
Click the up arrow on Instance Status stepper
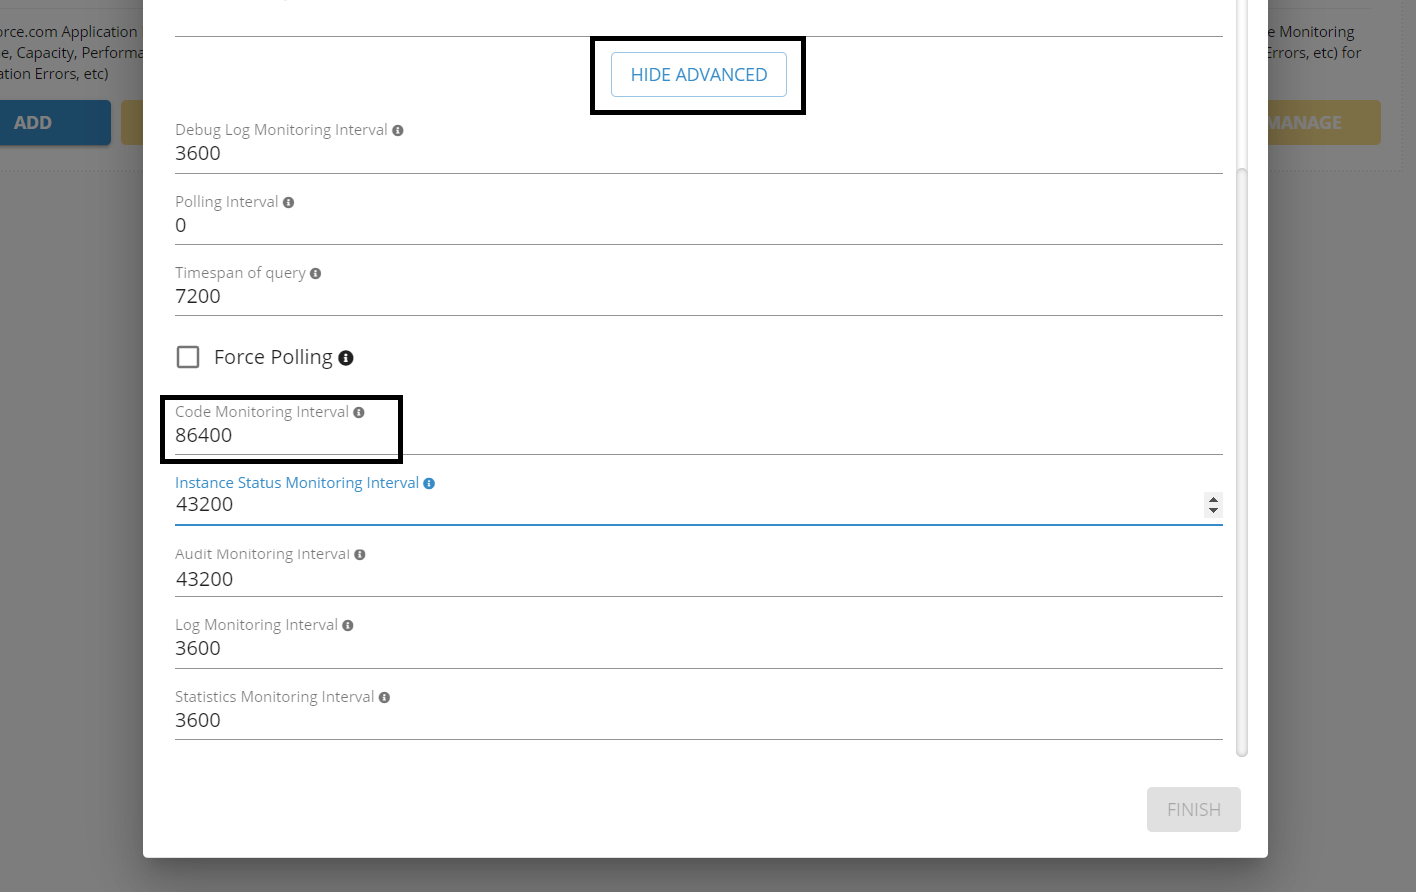1213,500
